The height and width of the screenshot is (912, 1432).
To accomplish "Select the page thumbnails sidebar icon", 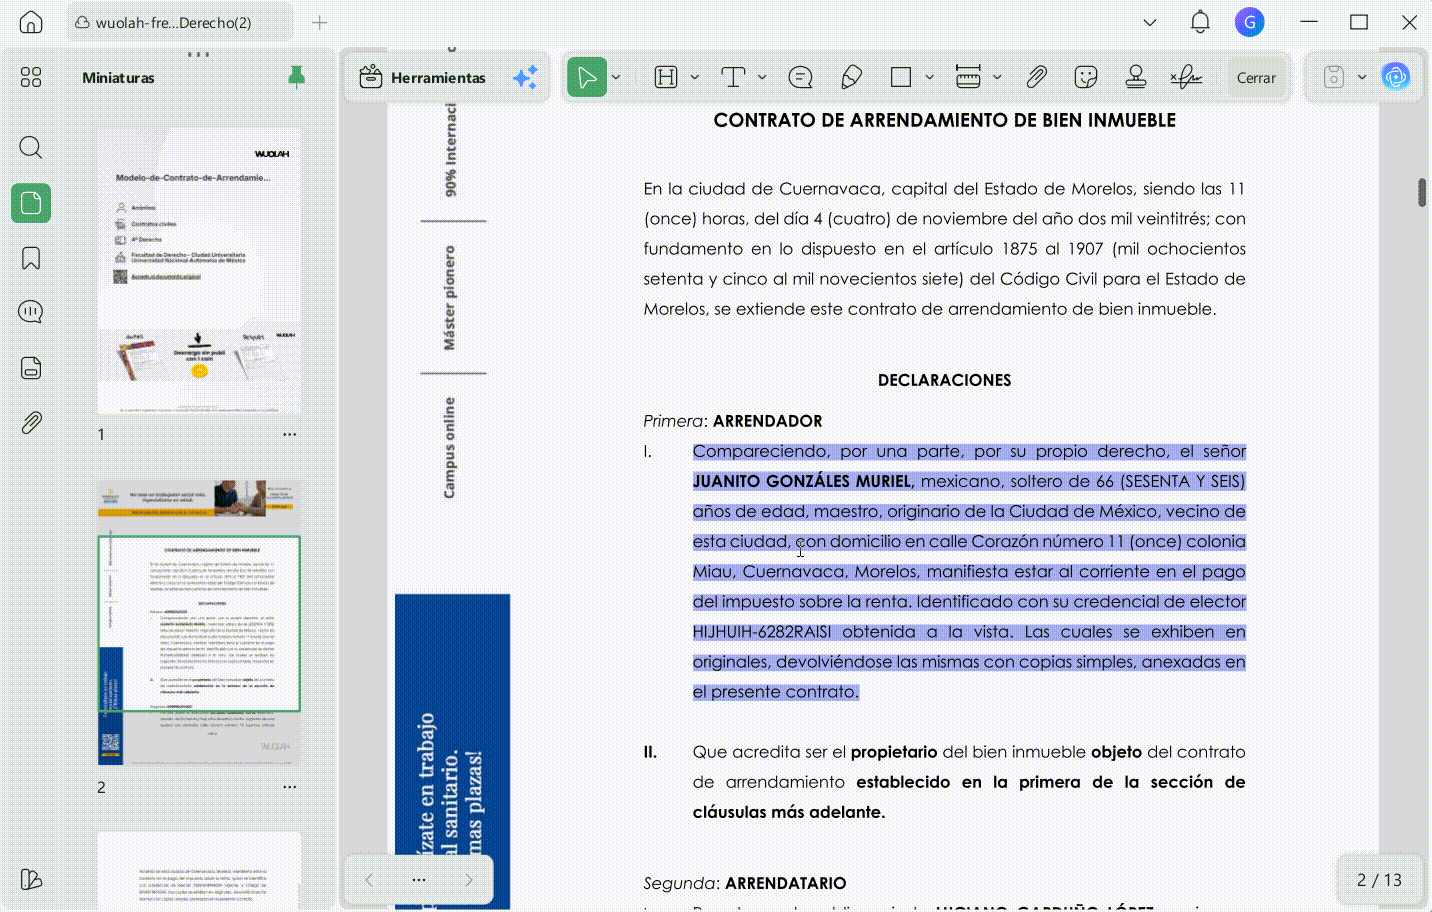I will (x=31, y=203).
